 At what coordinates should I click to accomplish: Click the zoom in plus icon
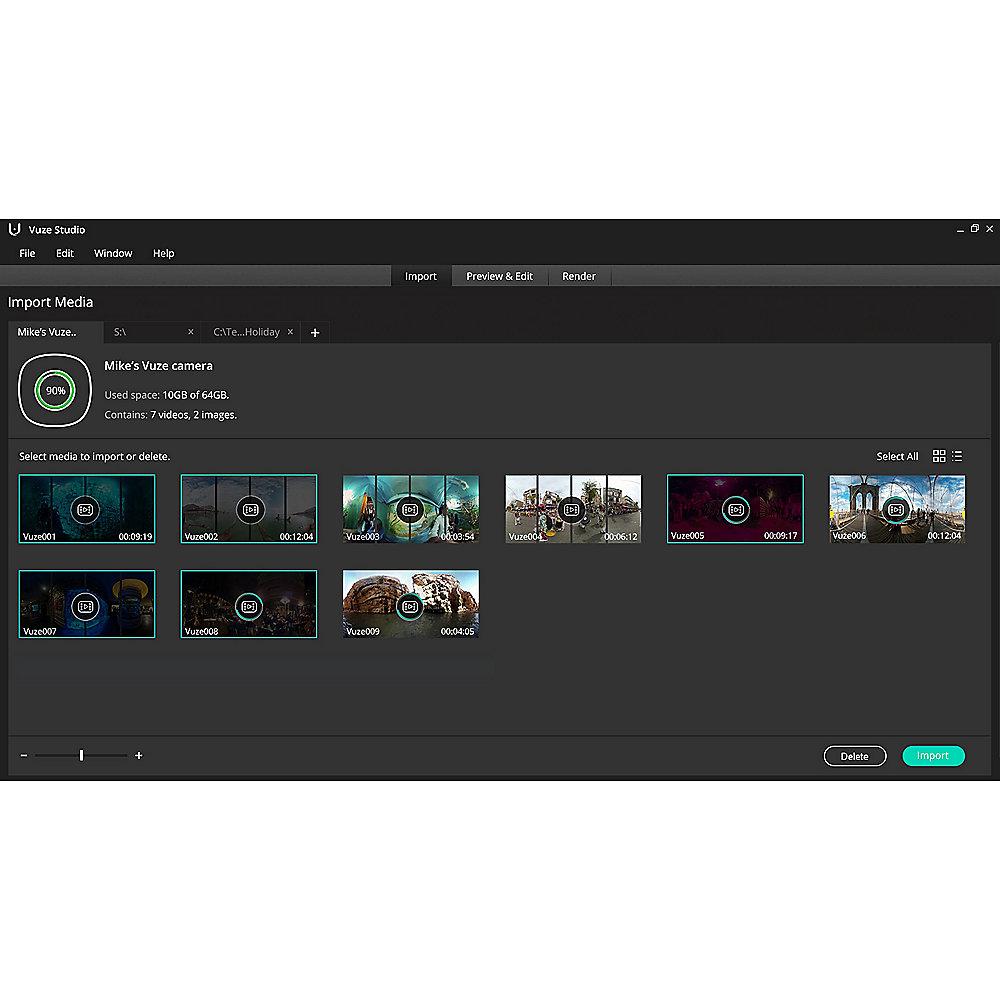tap(139, 755)
